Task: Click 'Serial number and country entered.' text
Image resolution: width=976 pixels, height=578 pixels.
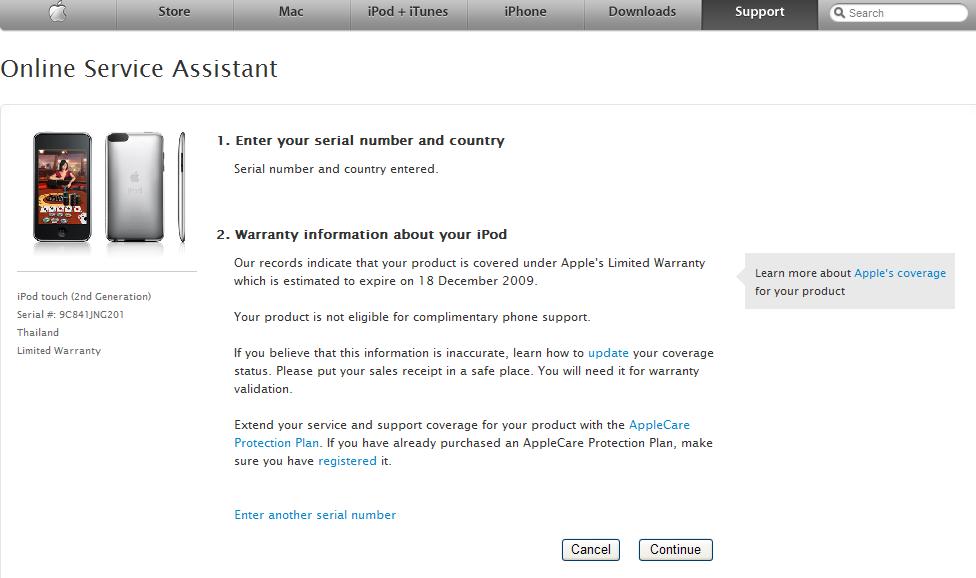Action: tap(336, 169)
